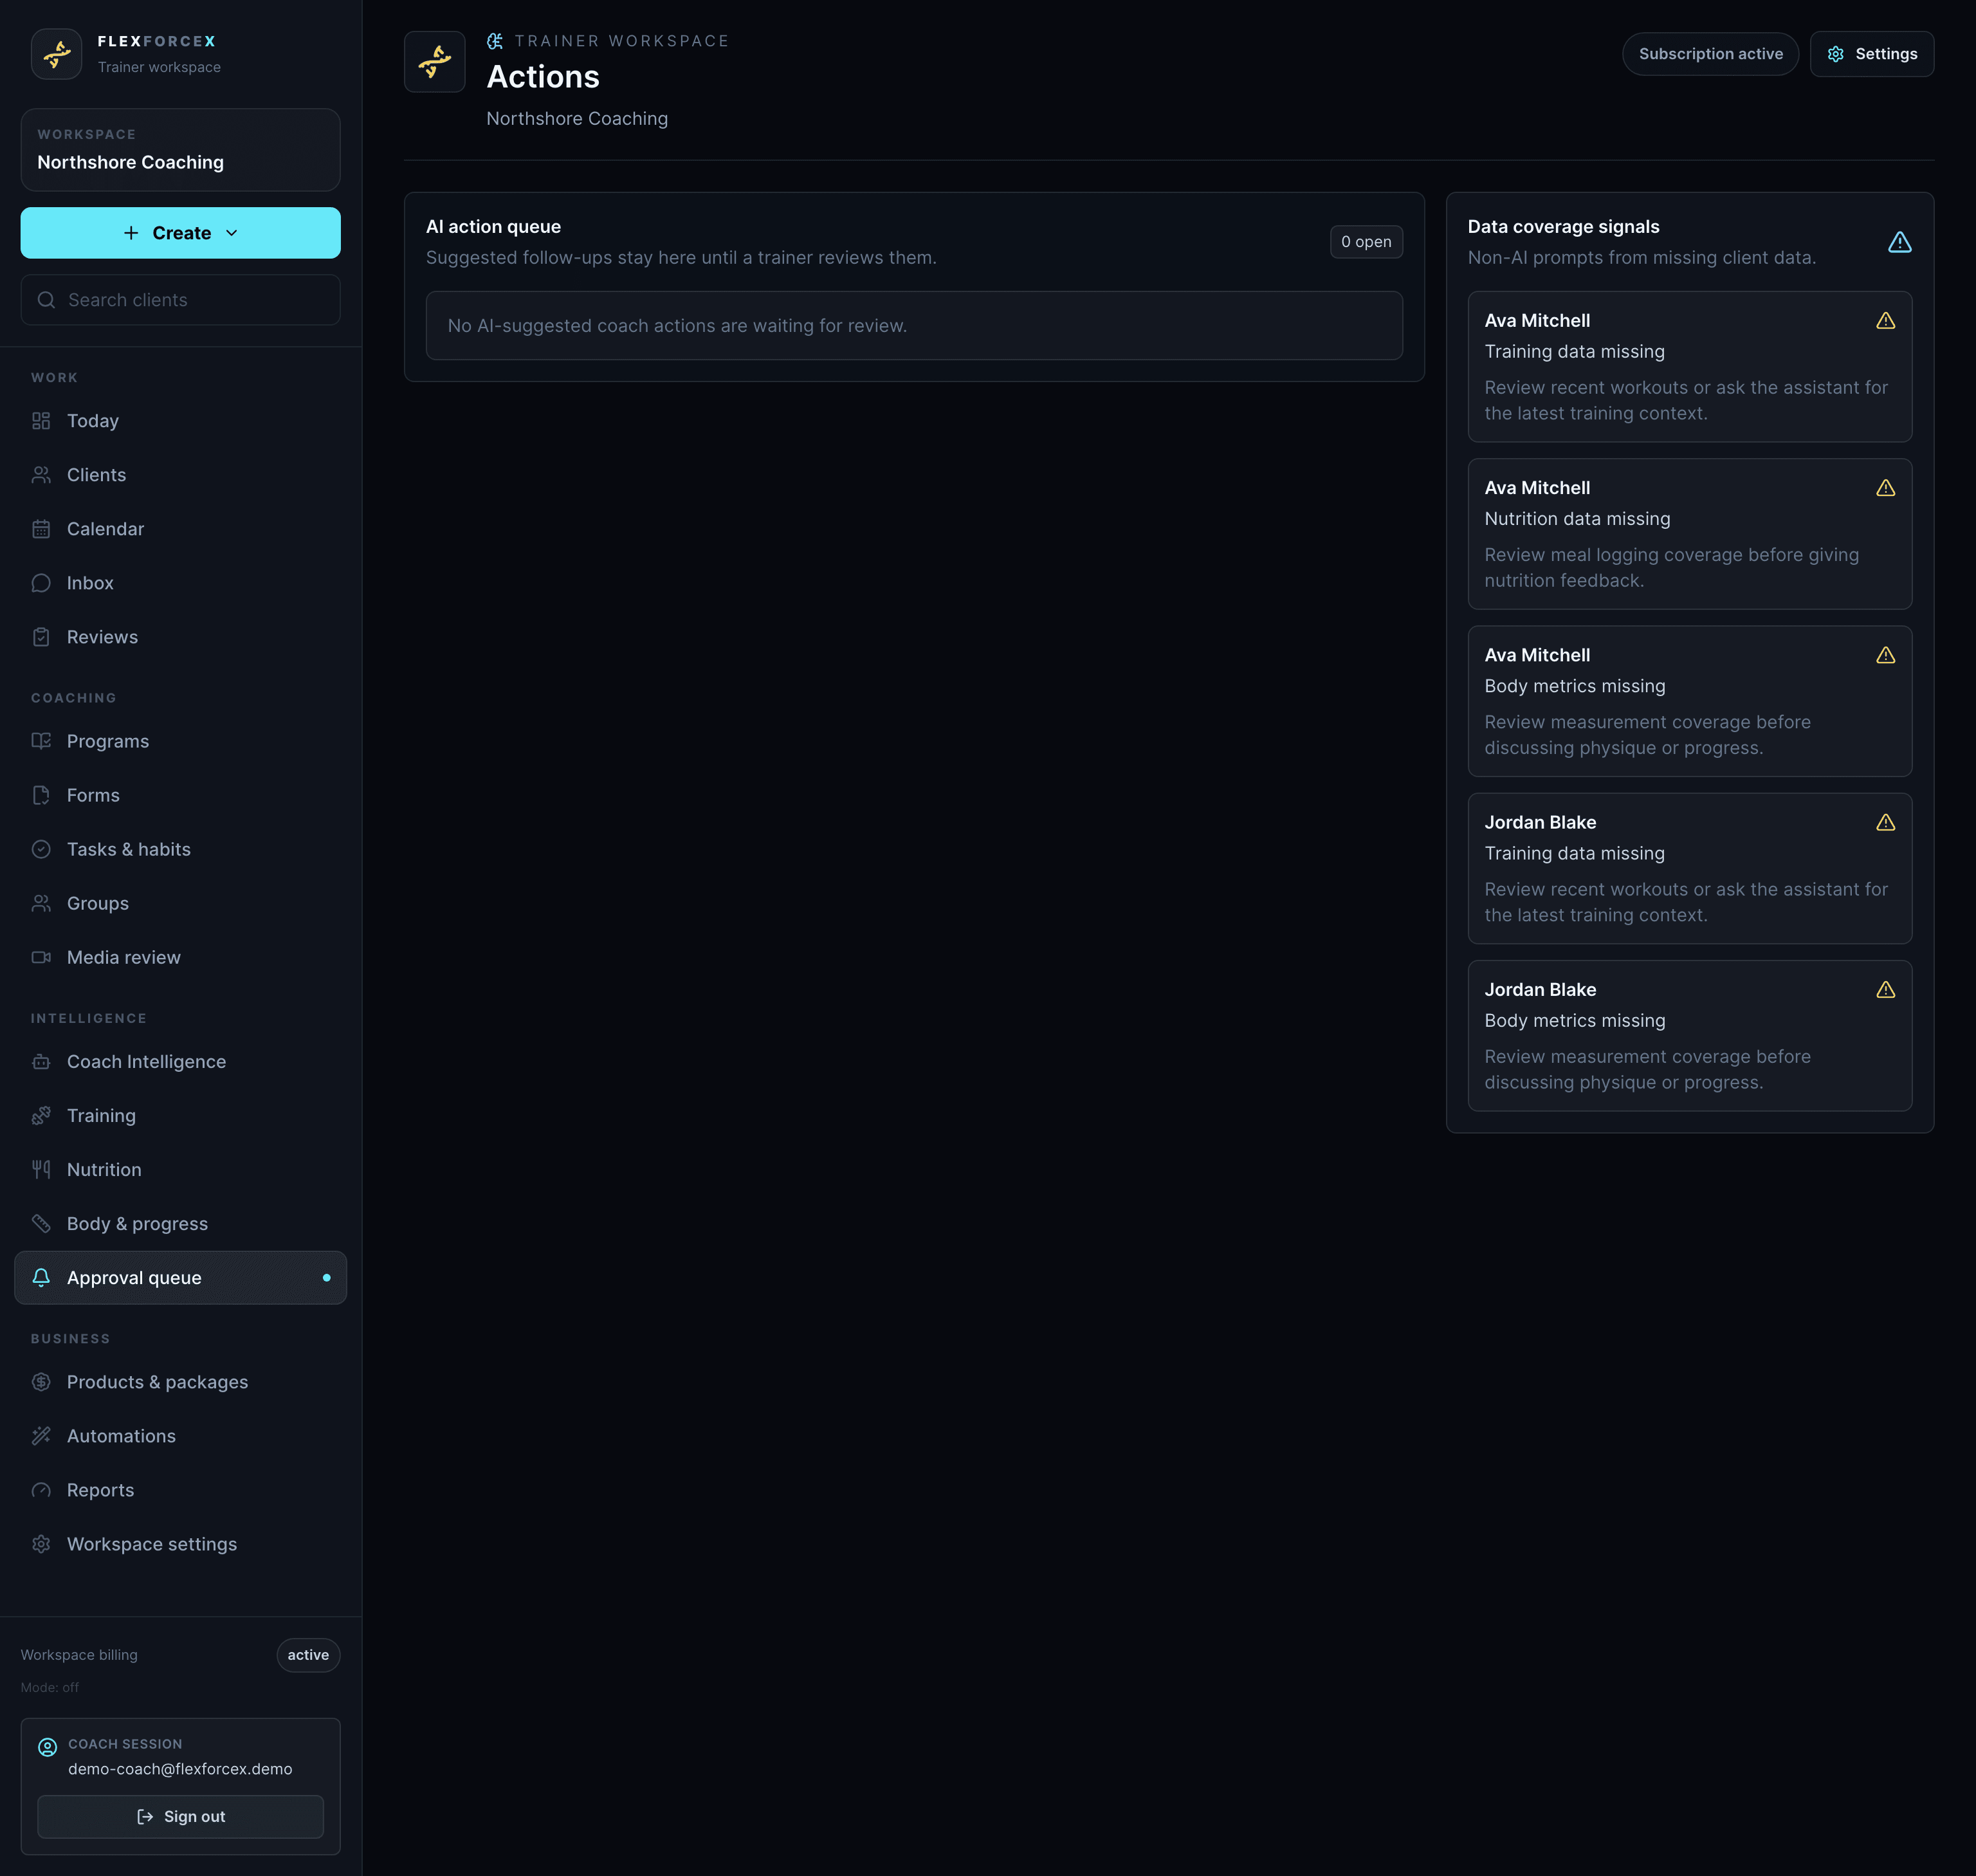1976x1876 pixels.
Task: Click the search magnifier icon
Action: (x=46, y=300)
